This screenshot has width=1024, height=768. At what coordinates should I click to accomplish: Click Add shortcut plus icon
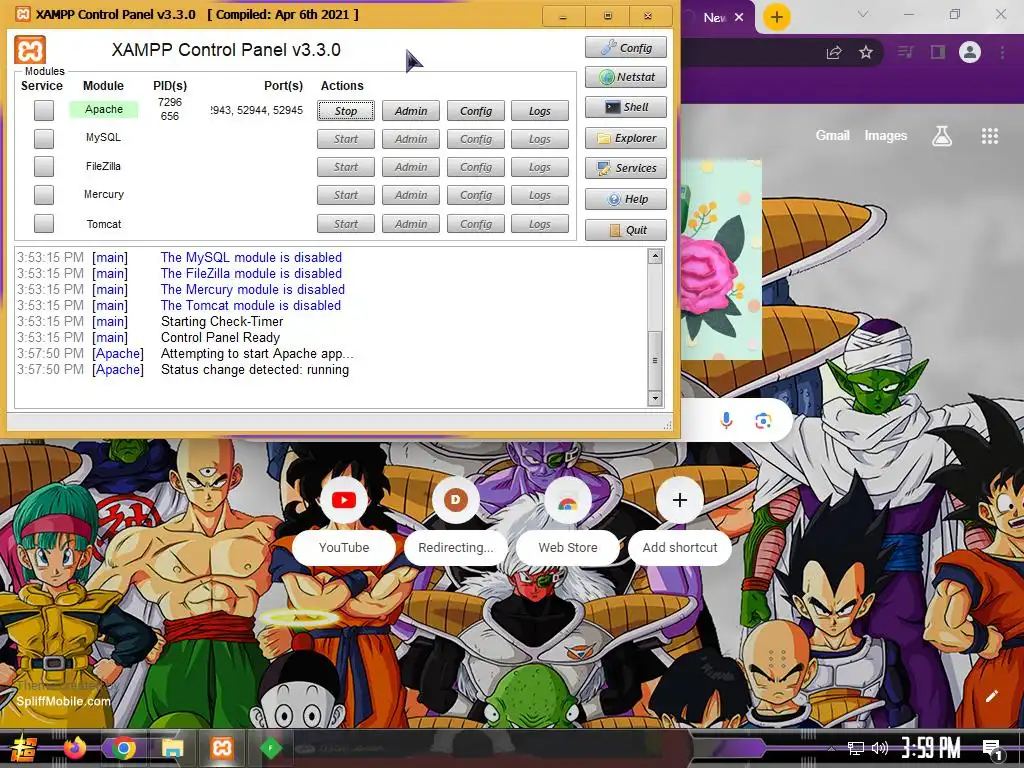[680, 500]
